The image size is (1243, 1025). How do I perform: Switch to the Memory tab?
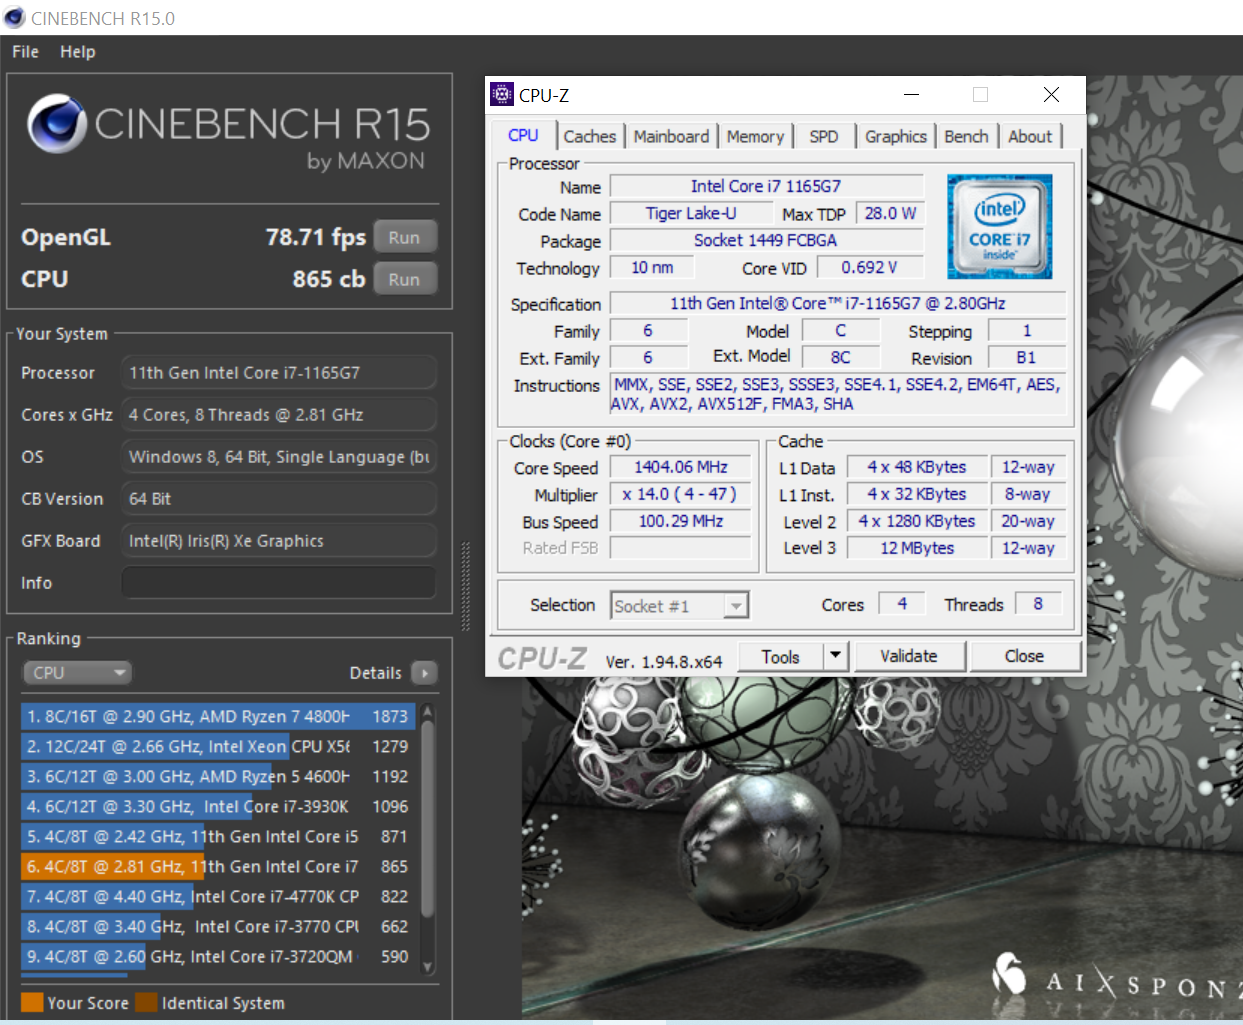tap(755, 136)
